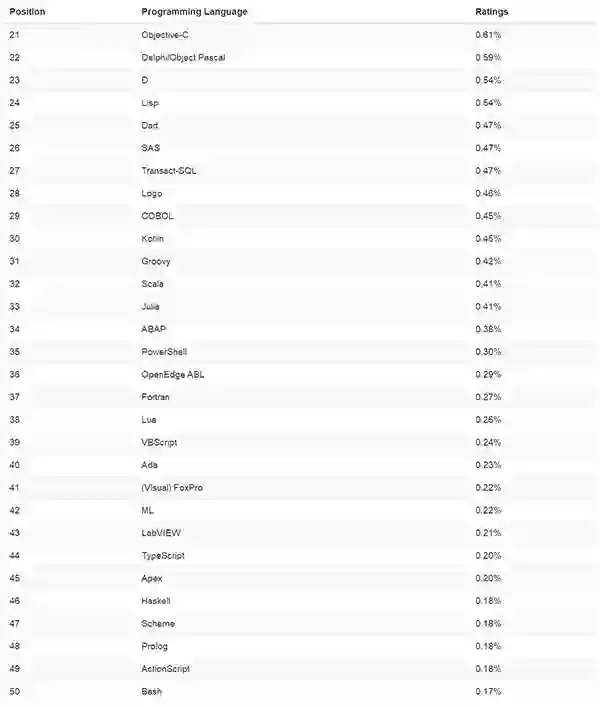This screenshot has height=707, width=600.
Task: Select the Kotlin table entry
Action: tap(153, 238)
